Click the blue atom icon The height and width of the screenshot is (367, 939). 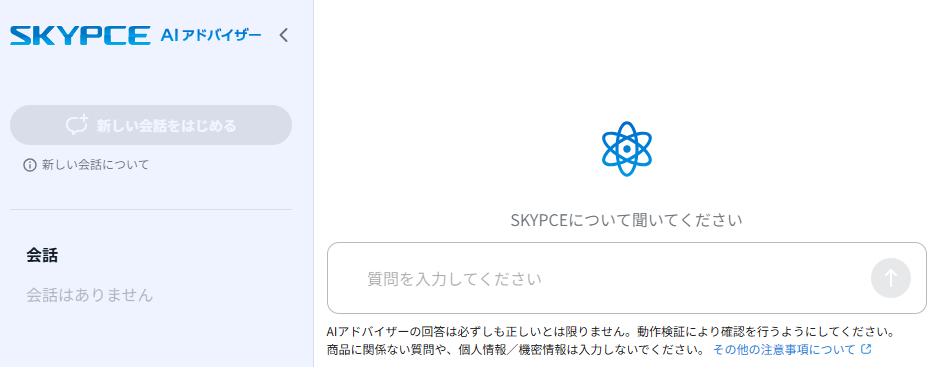[626, 148]
